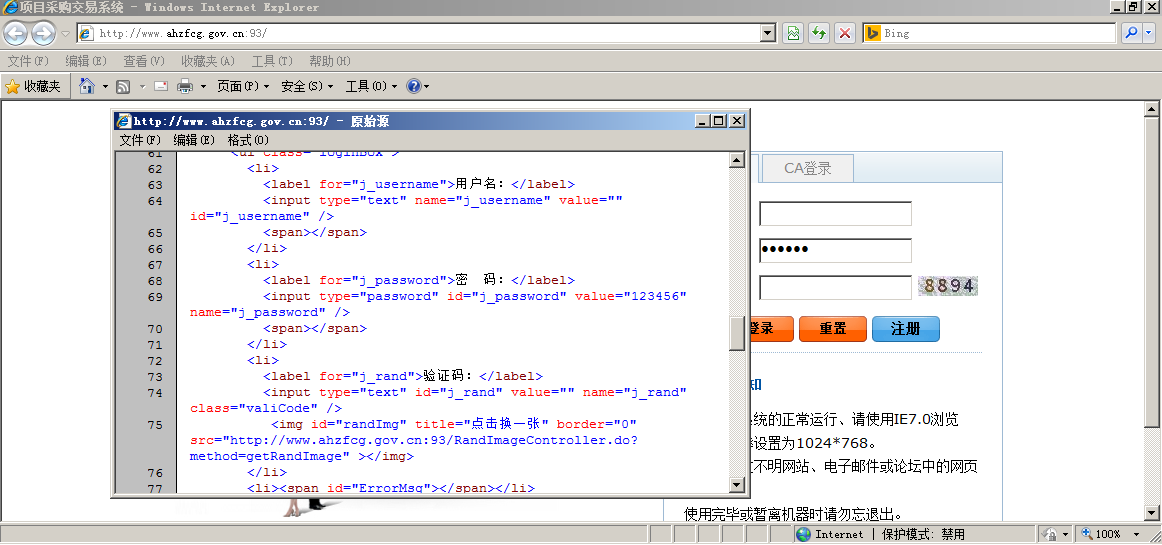Click the source viewer vertical scroll thumb
1162x545 pixels.
pos(737,333)
